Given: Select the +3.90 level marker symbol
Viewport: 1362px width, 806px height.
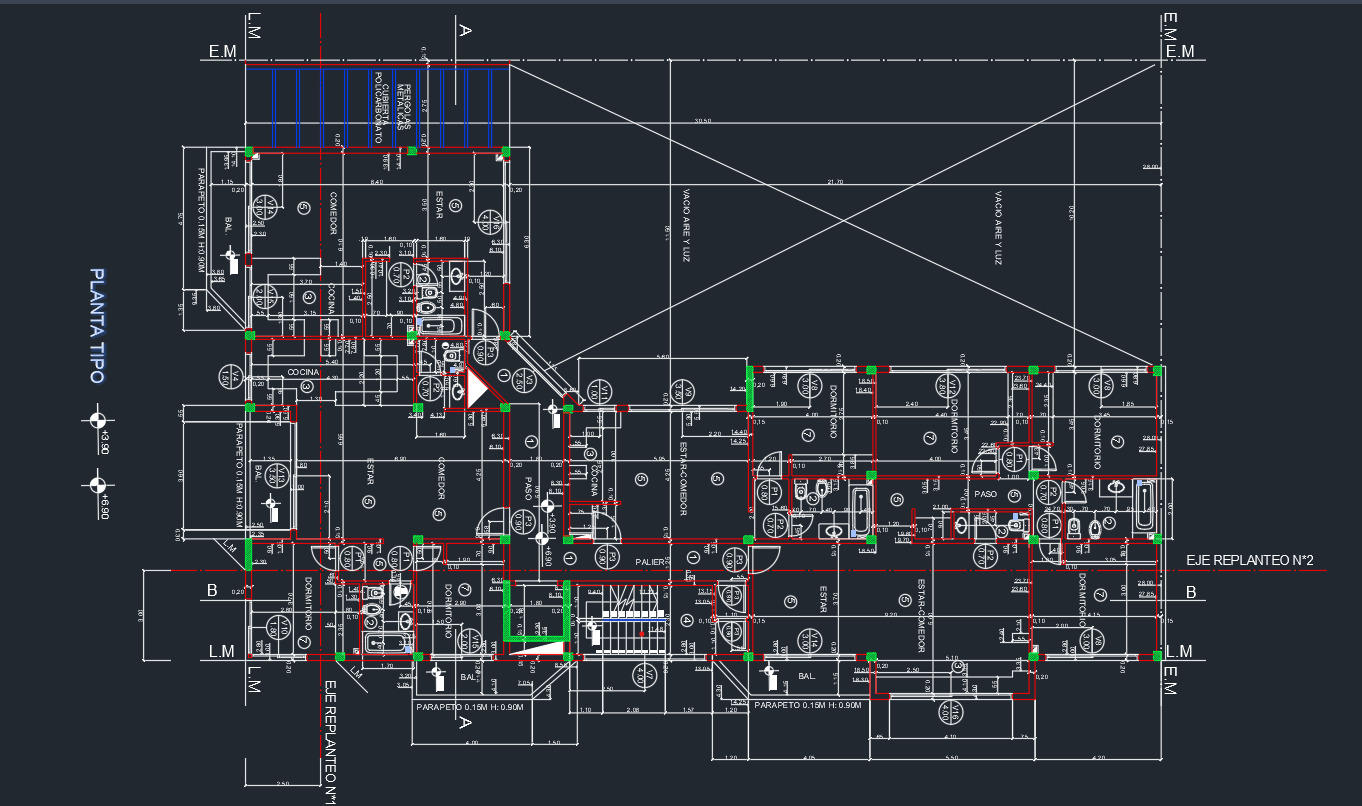Looking at the screenshot, I should tap(98, 418).
